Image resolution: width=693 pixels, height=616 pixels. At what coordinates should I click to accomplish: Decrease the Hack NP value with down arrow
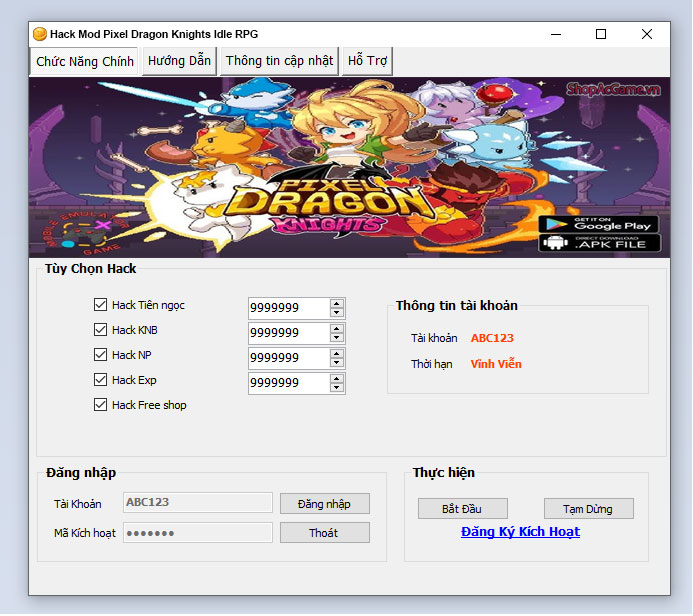coord(337,362)
